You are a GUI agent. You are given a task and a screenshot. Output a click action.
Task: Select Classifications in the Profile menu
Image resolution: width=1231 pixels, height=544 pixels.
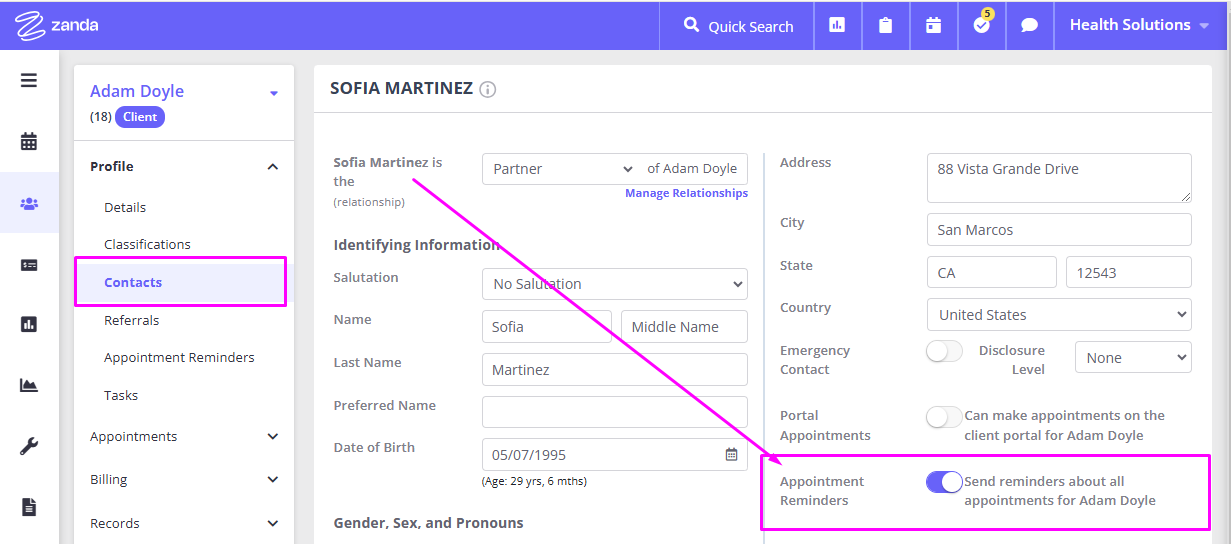tap(147, 244)
